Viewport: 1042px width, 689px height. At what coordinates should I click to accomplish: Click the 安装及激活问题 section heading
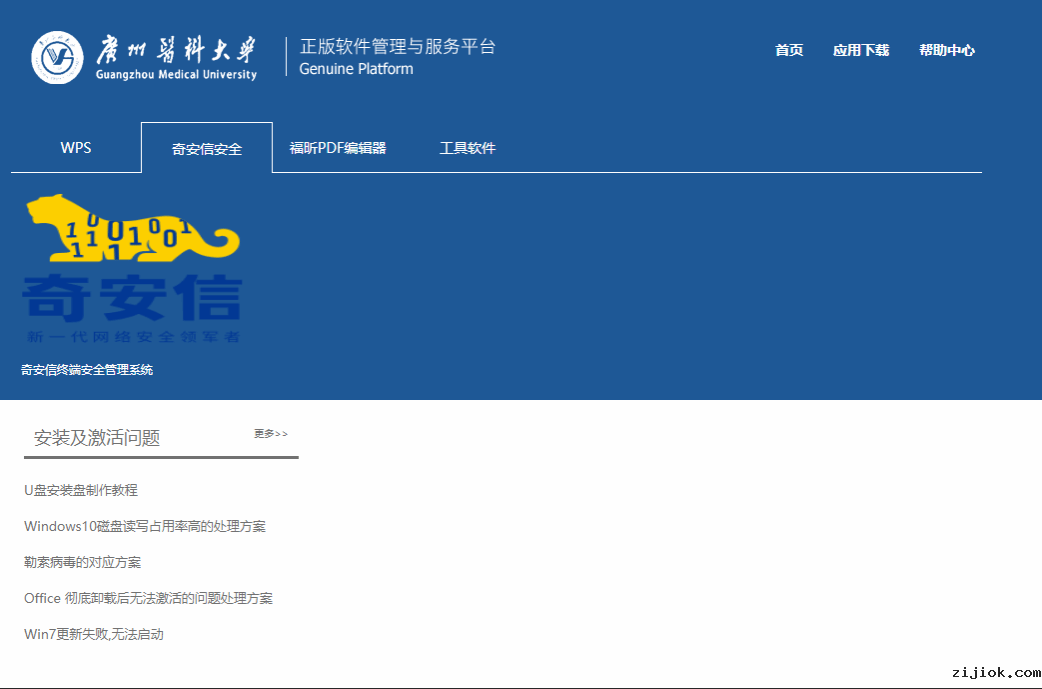97,438
